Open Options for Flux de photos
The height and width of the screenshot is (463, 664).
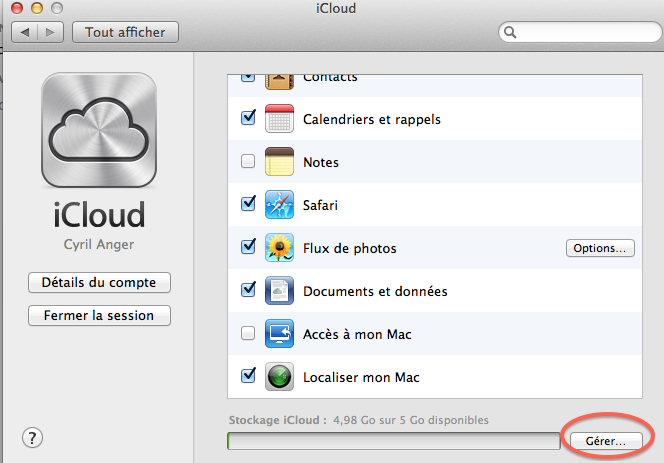pos(600,248)
